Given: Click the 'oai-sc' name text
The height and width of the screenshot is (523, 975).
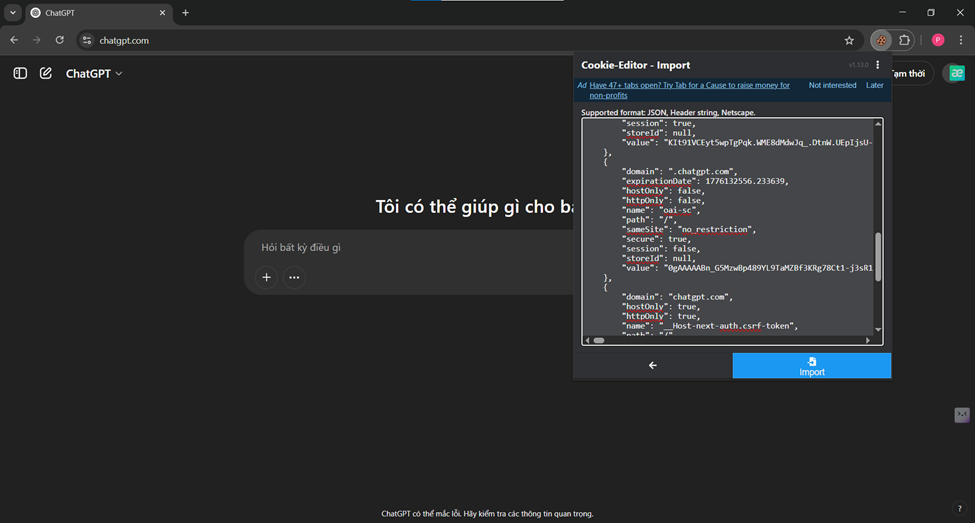Looking at the screenshot, I should 678,210.
